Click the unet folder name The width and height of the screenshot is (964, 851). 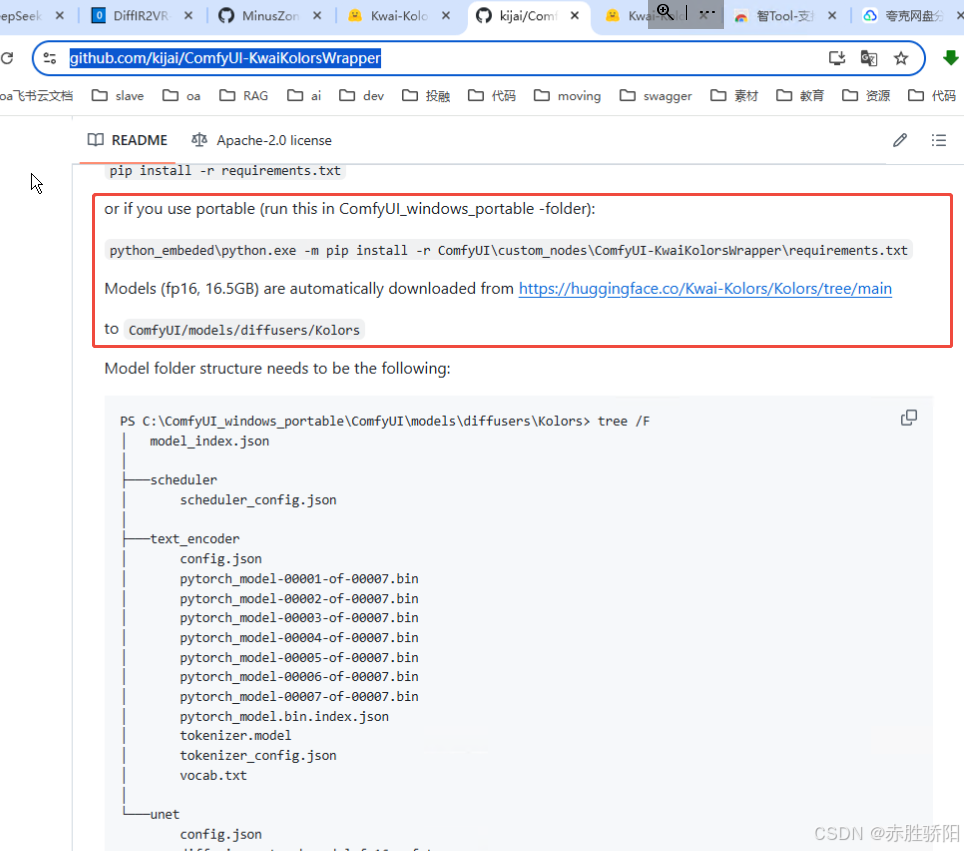[165, 814]
